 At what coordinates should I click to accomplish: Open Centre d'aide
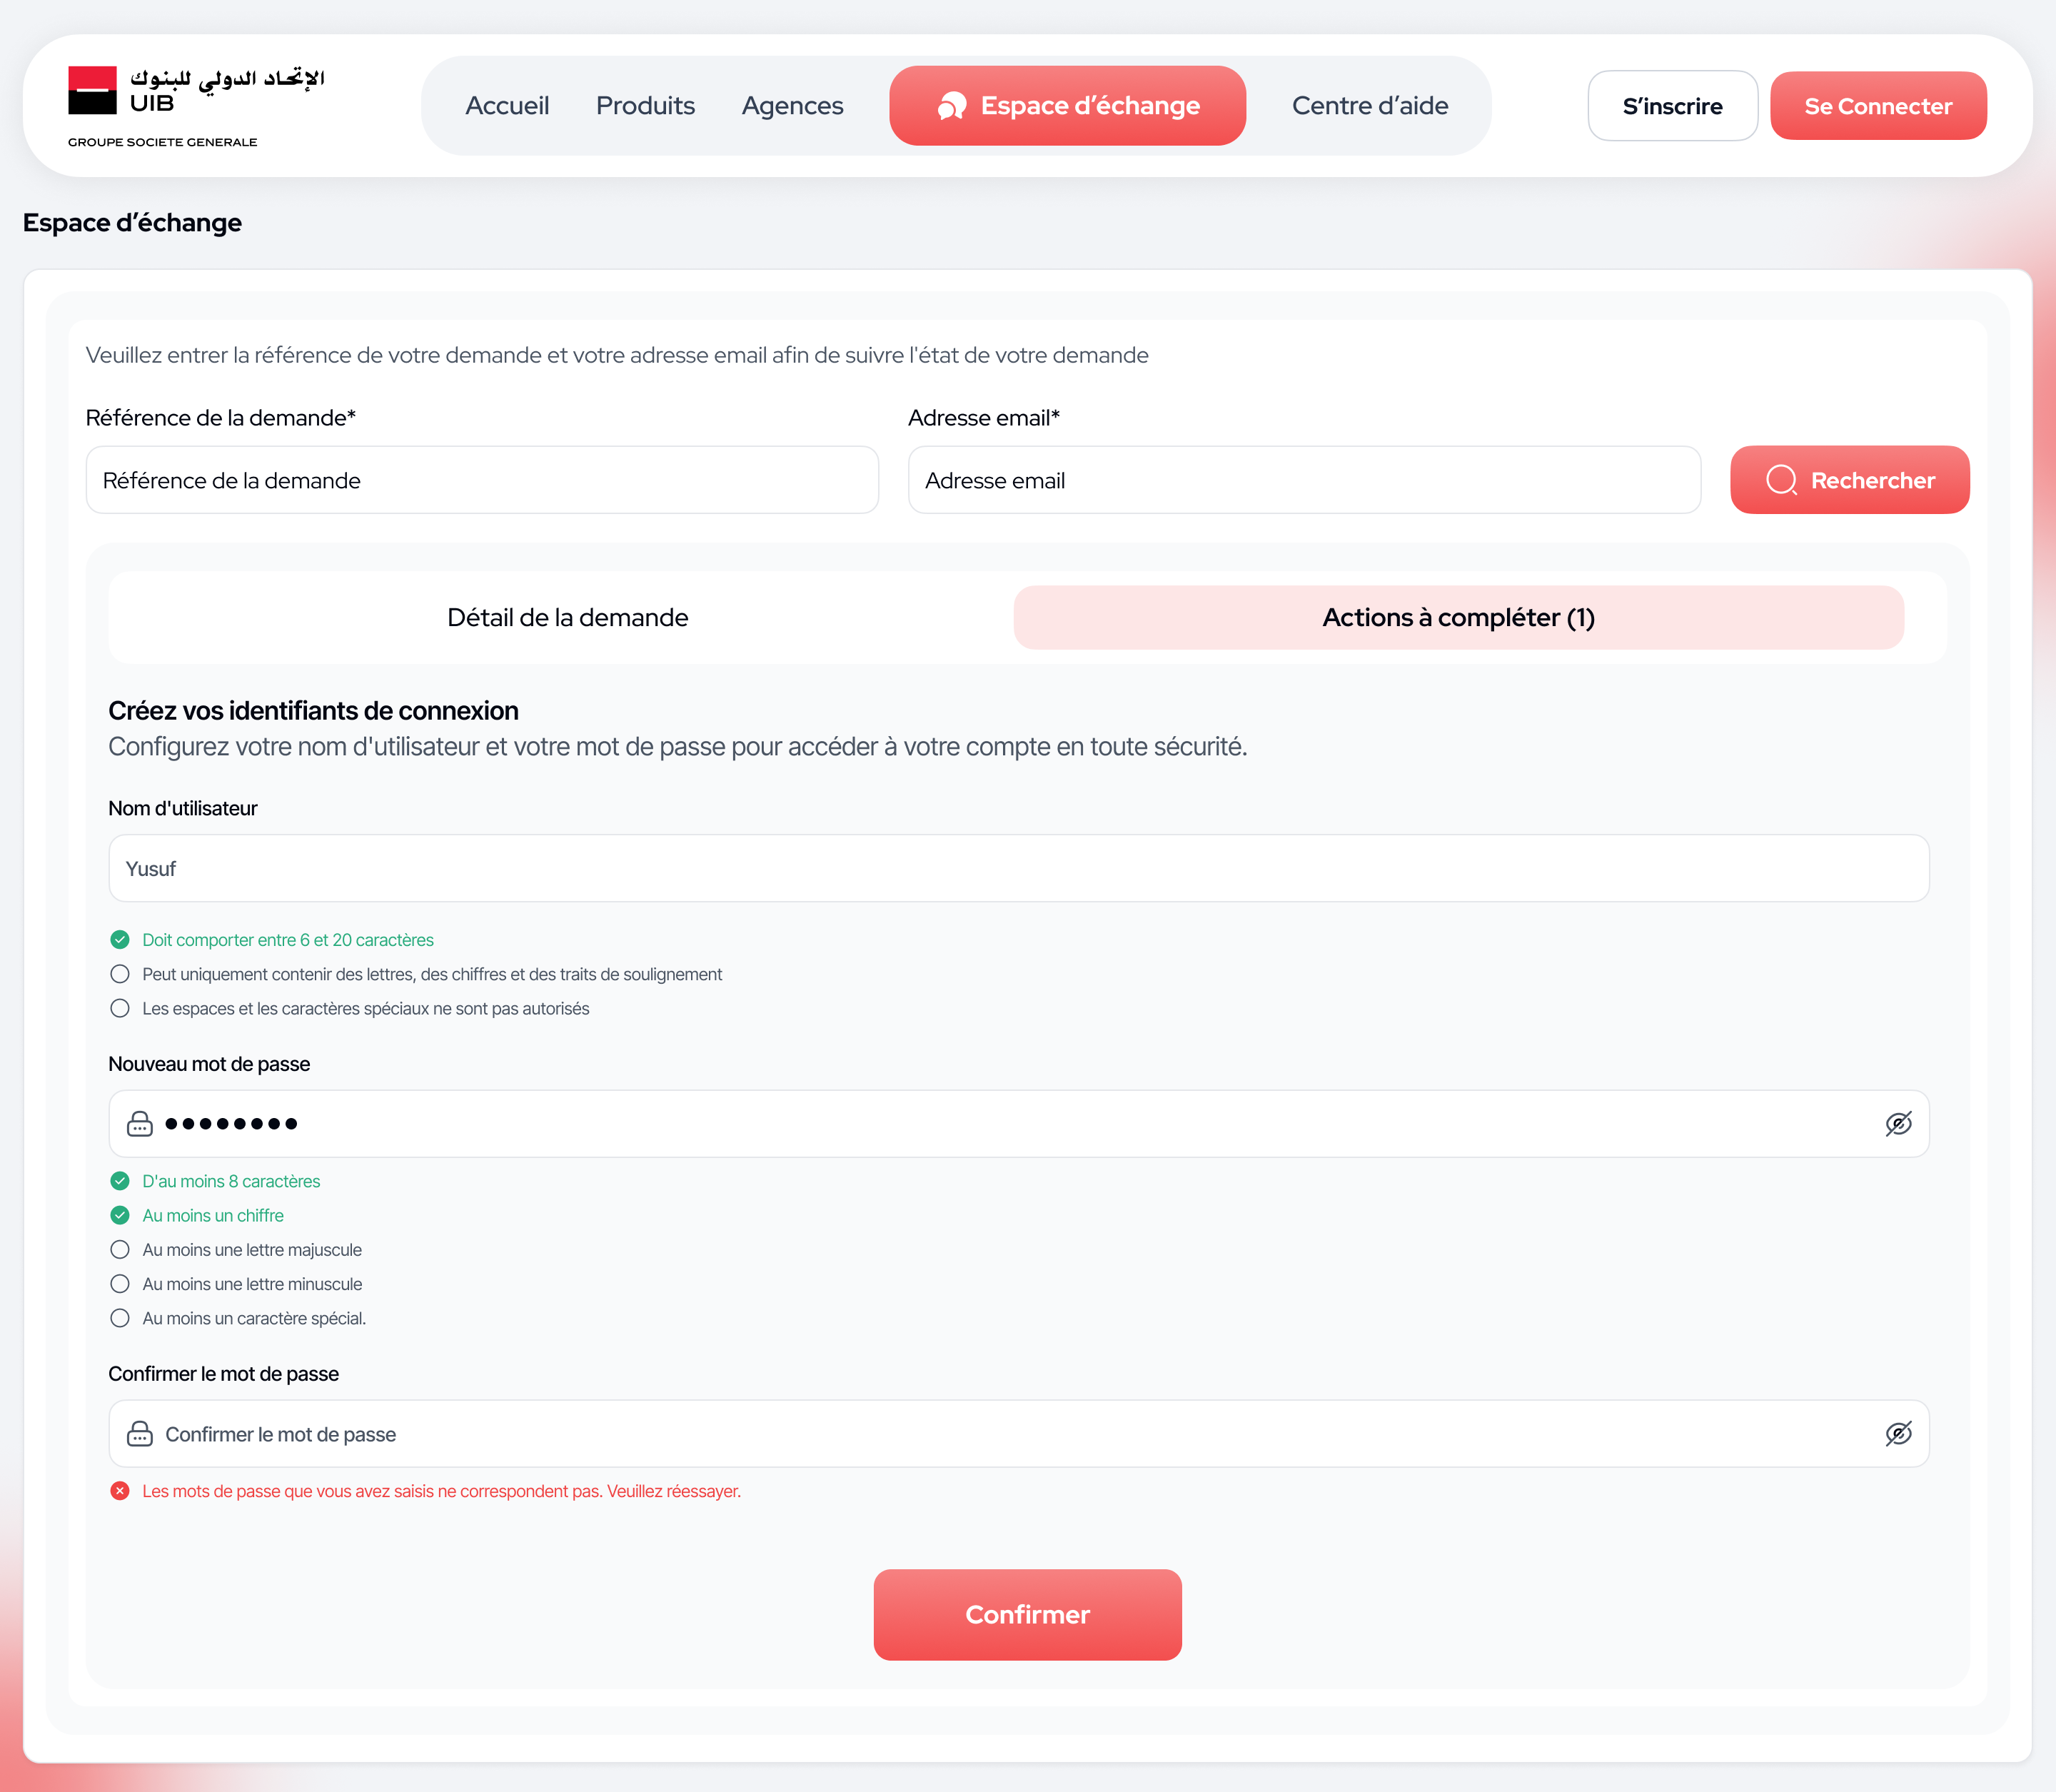1370,106
